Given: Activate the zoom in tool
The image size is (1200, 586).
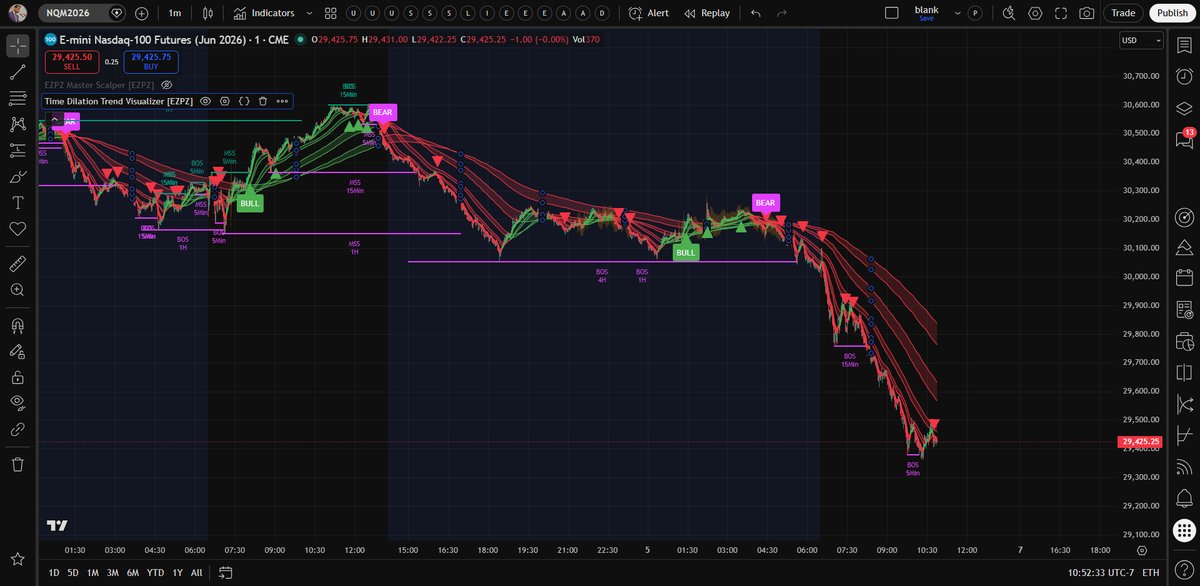Looking at the screenshot, I should pos(17,289).
